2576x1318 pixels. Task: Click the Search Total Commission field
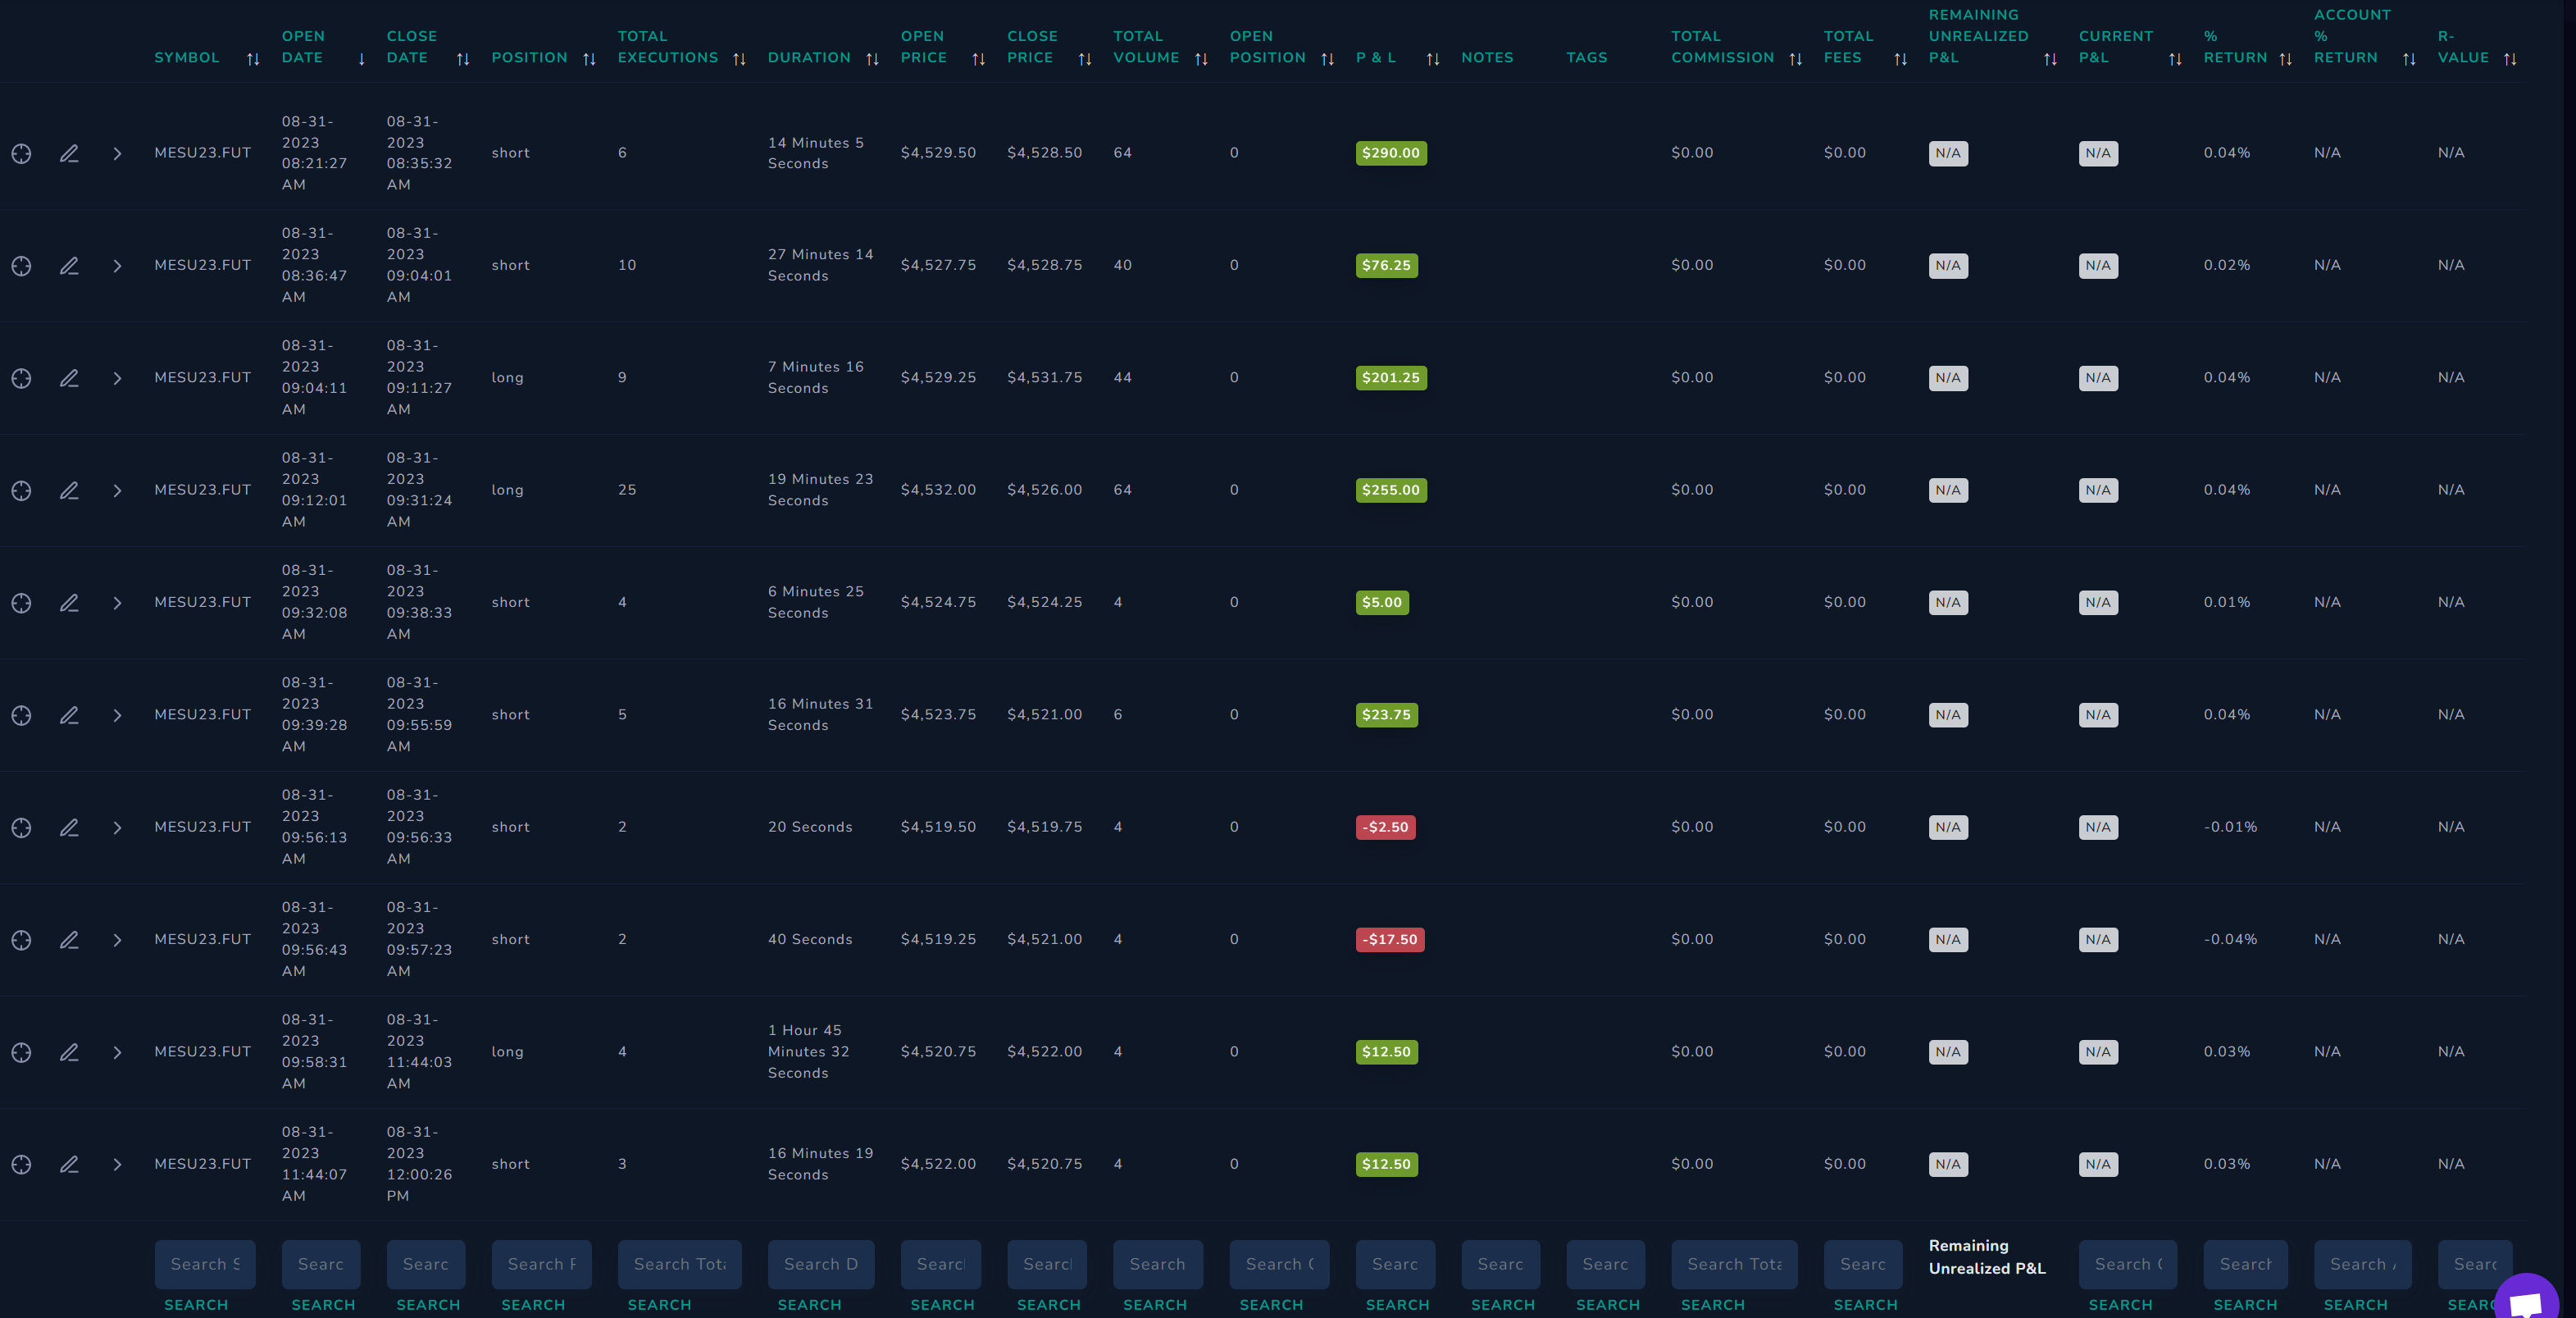(1734, 1264)
